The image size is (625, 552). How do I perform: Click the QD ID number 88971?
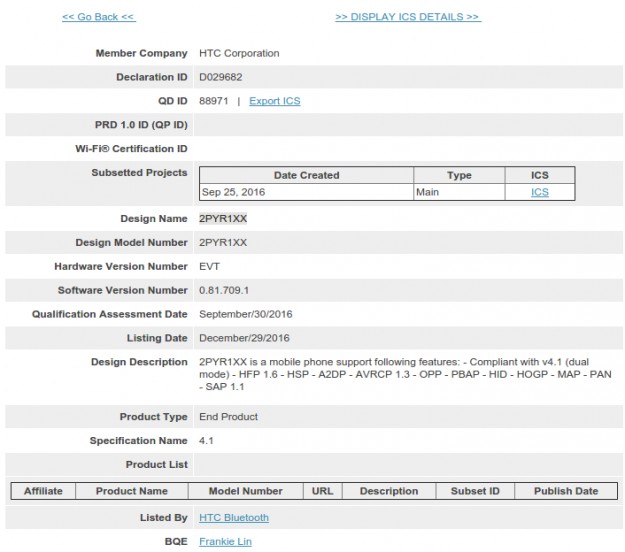pos(214,101)
